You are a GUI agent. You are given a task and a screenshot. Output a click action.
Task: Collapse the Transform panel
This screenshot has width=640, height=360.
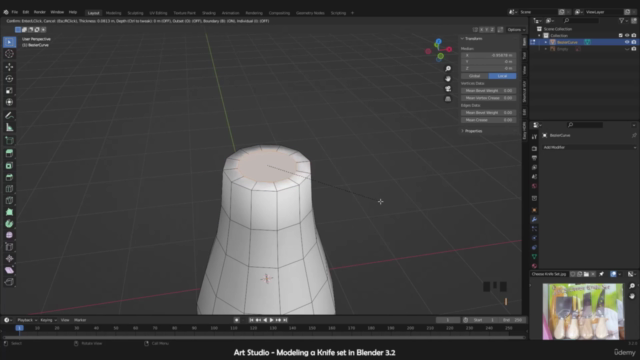472,39
